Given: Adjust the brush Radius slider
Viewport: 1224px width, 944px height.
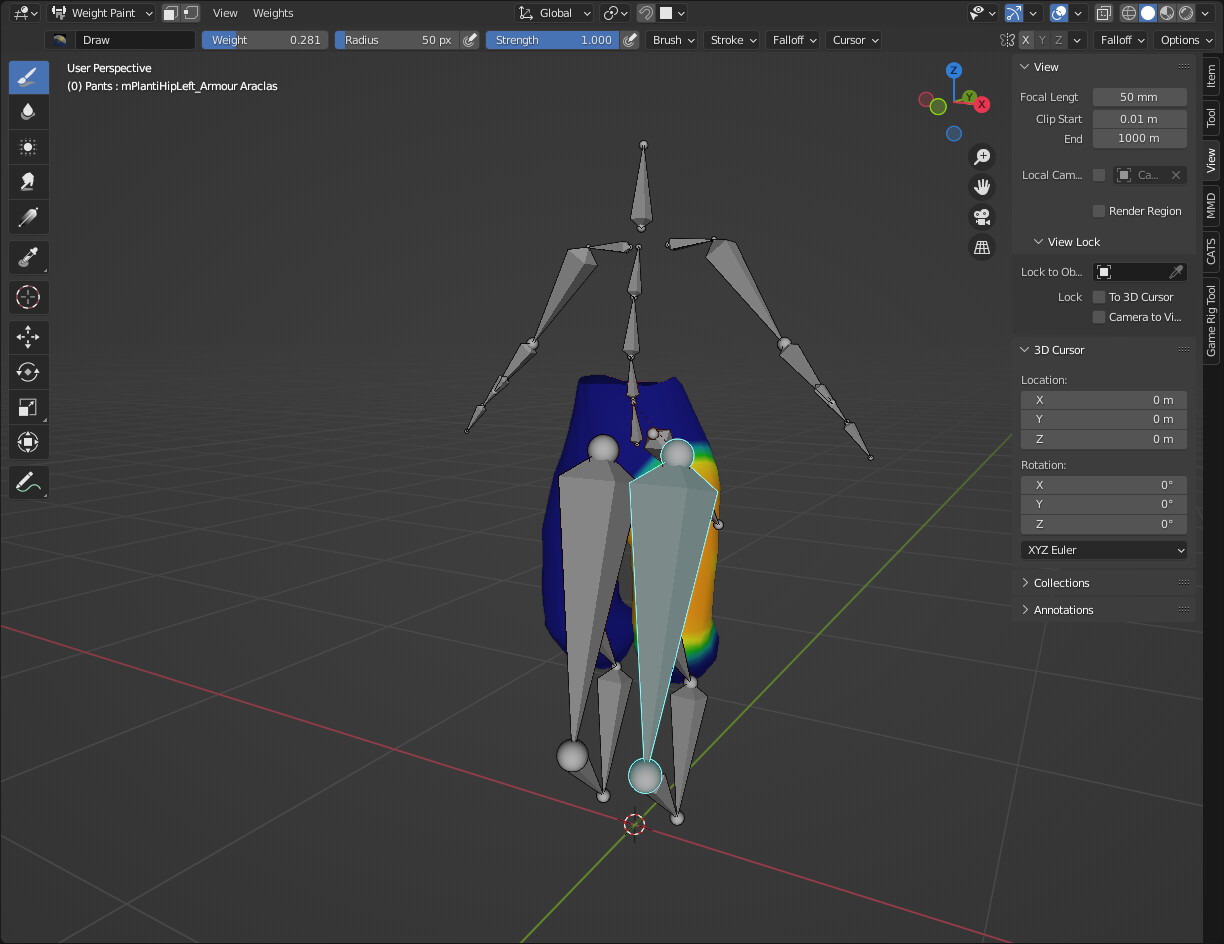Looking at the screenshot, I should pos(397,40).
